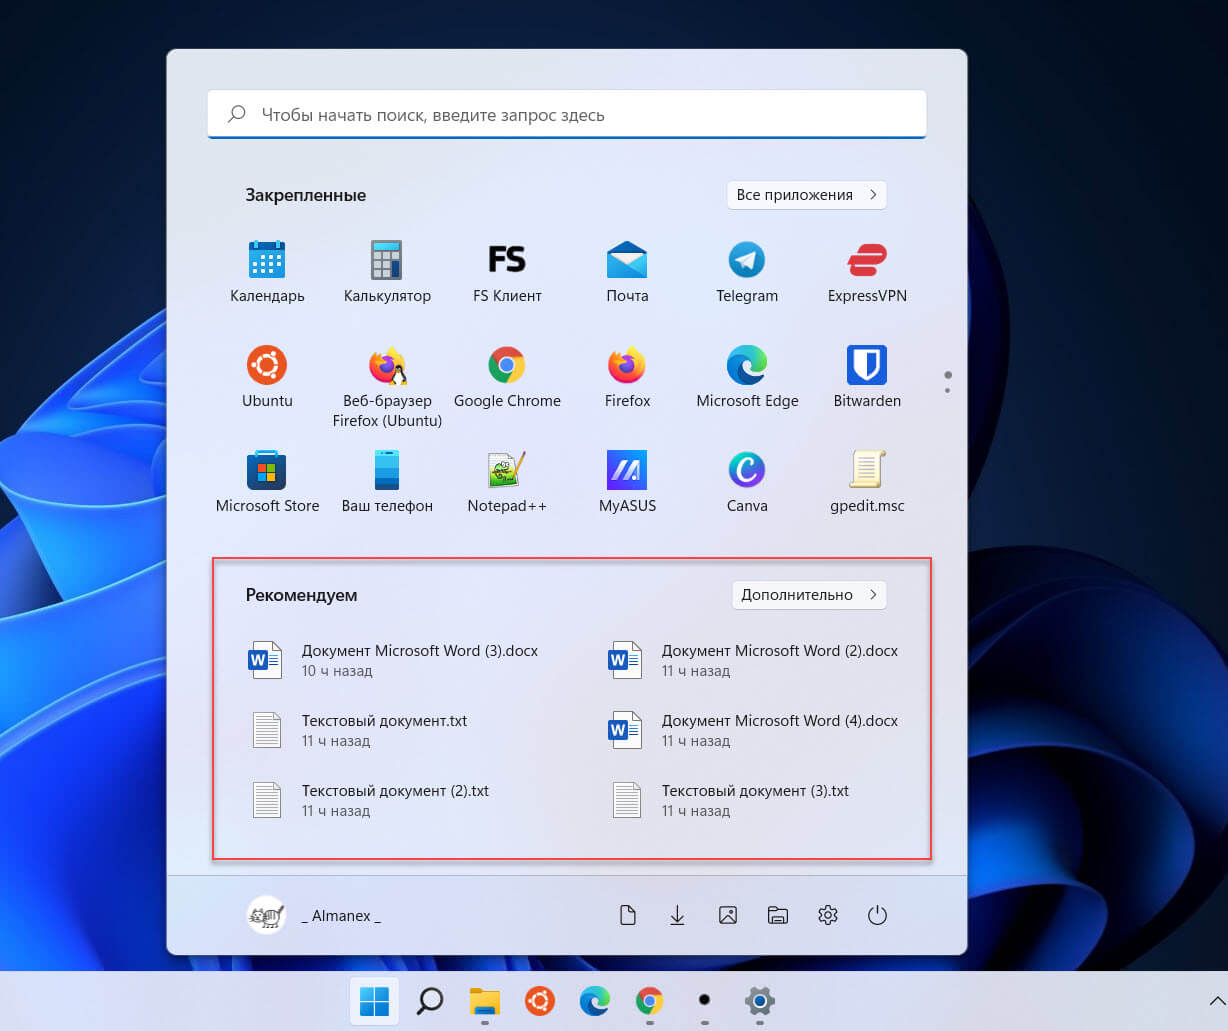Screen dimensions: 1228x1031
Task: Open Settings app on the taskbar
Action: click(760, 1001)
